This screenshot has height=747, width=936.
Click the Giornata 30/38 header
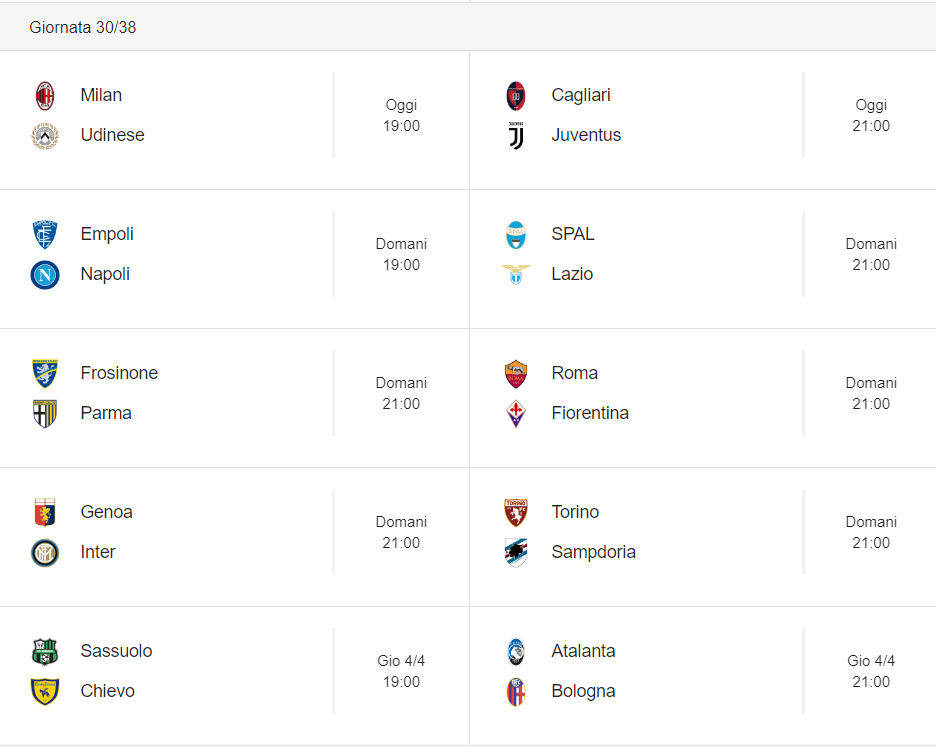(82, 27)
